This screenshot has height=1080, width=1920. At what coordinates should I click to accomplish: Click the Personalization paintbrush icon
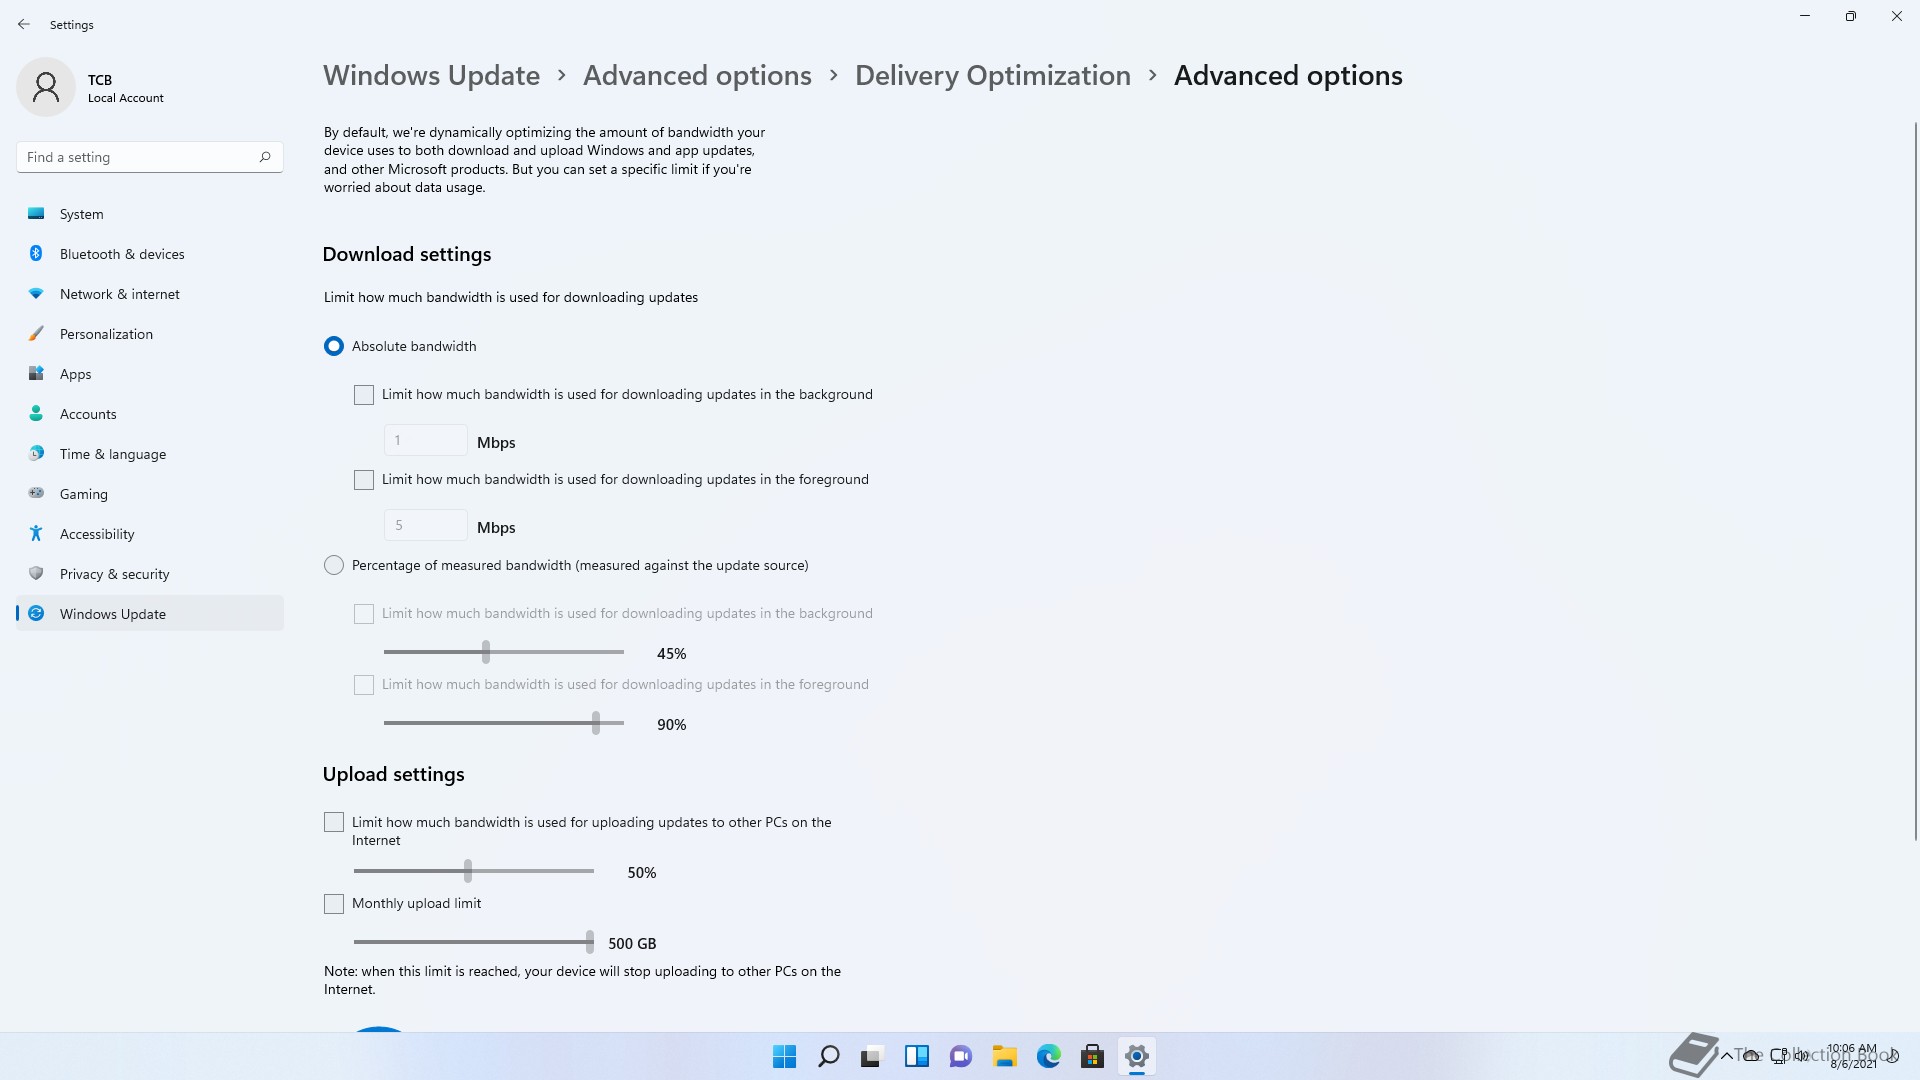[x=36, y=334]
